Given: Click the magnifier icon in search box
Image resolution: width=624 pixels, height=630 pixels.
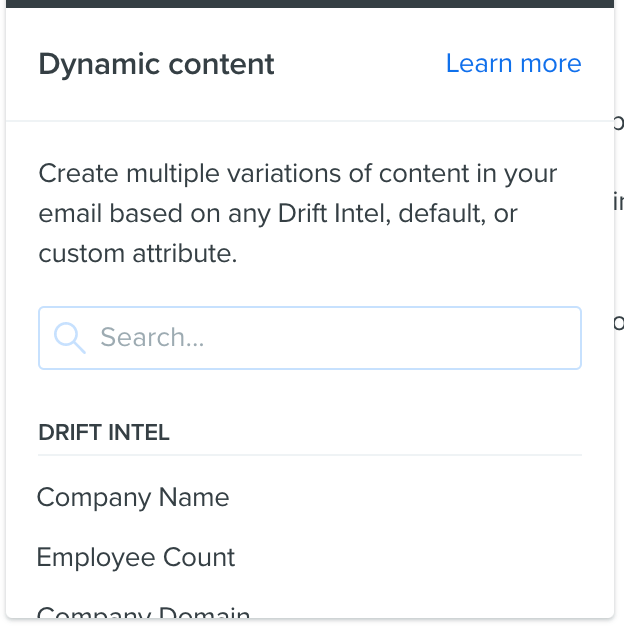Looking at the screenshot, I should click(x=70, y=338).
